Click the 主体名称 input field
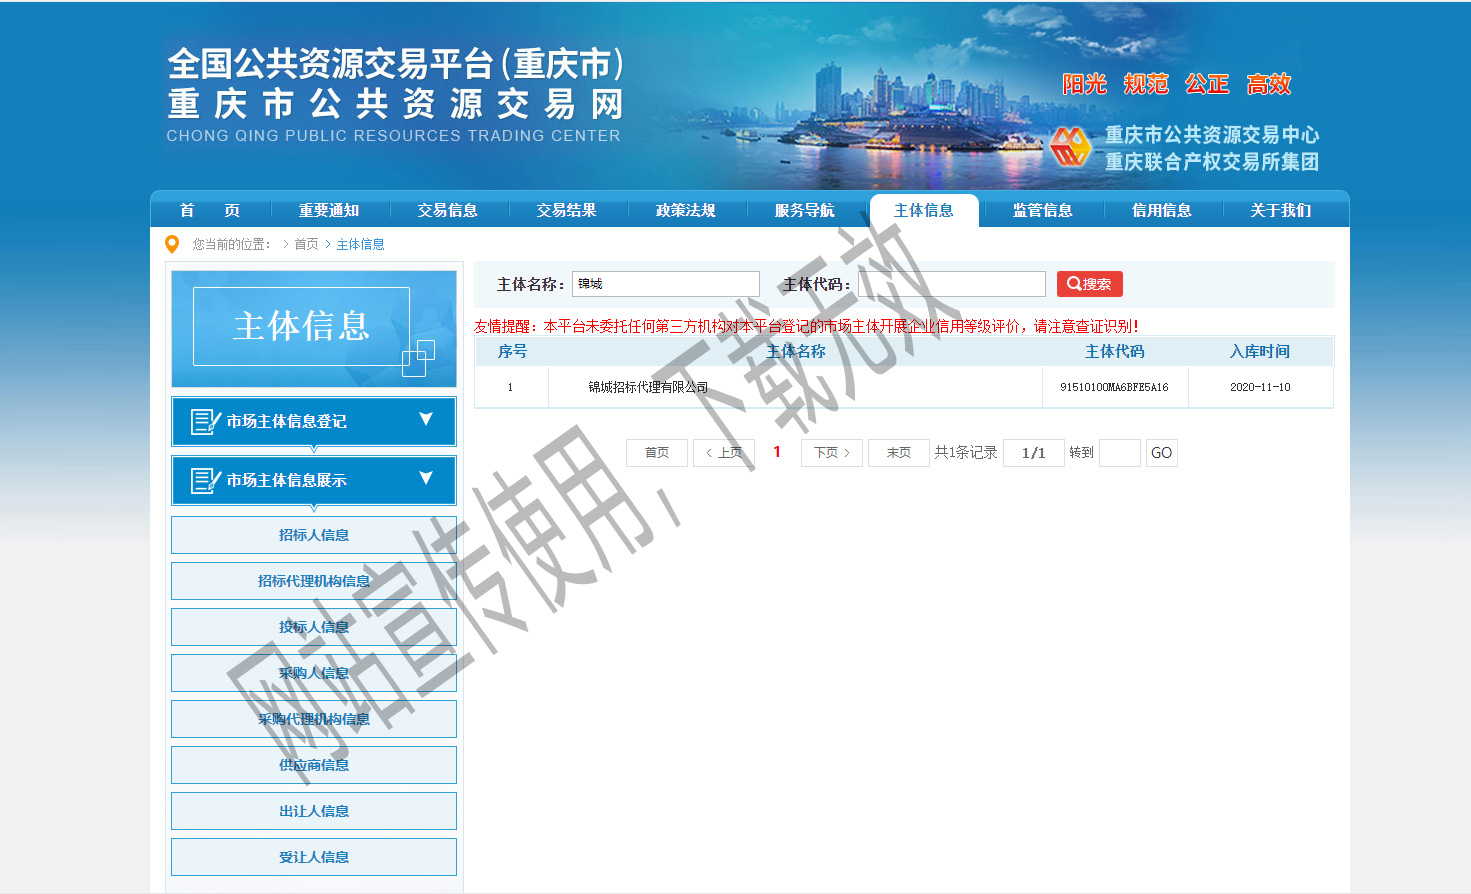Image resolution: width=1471 pixels, height=894 pixels. (665, 284)
